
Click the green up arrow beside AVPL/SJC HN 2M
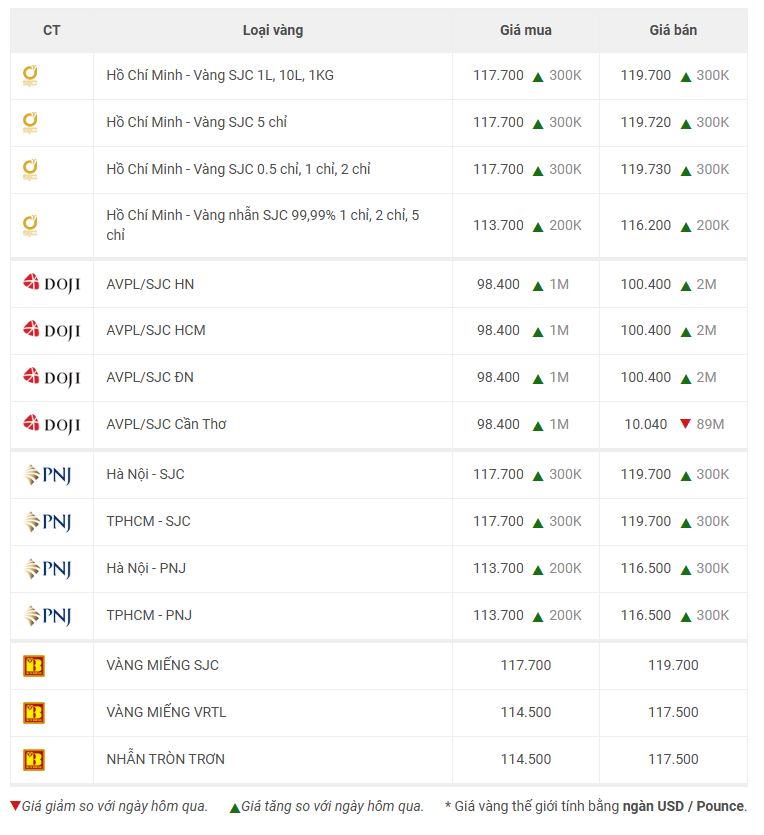(x=686, y=286)
